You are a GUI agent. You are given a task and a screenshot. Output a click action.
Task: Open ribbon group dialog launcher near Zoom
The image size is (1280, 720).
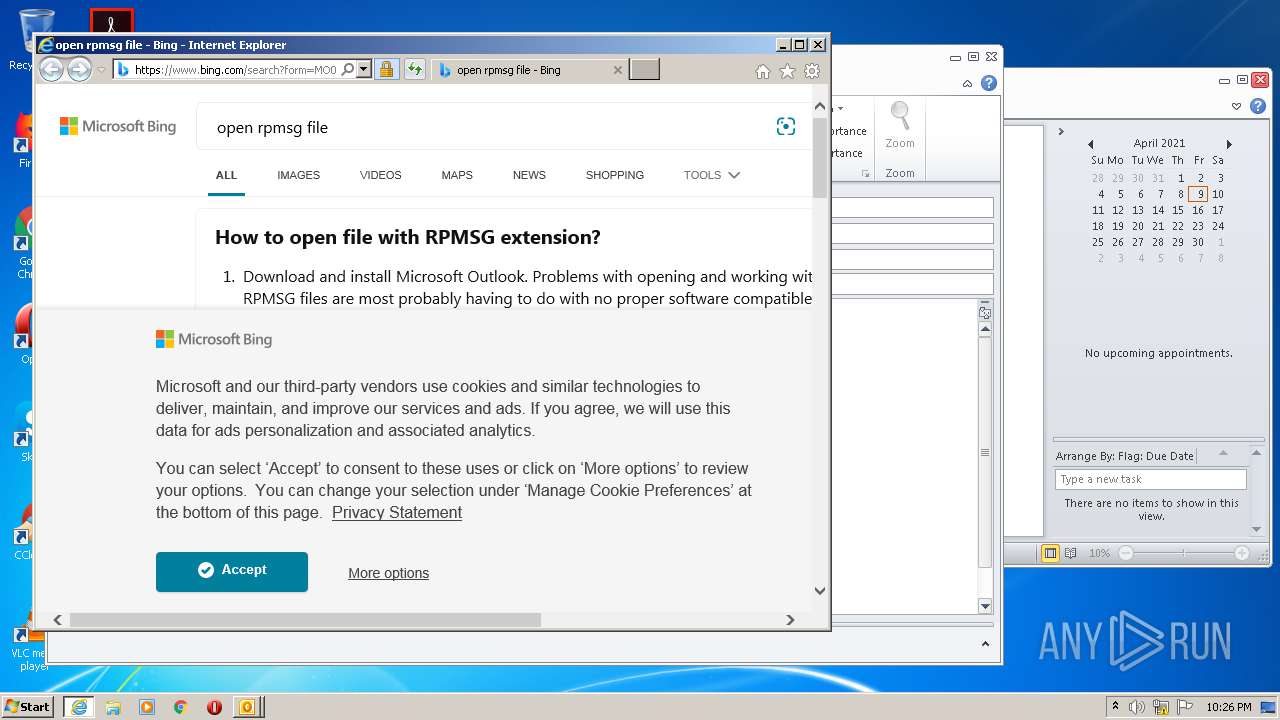tap(866, 174)
